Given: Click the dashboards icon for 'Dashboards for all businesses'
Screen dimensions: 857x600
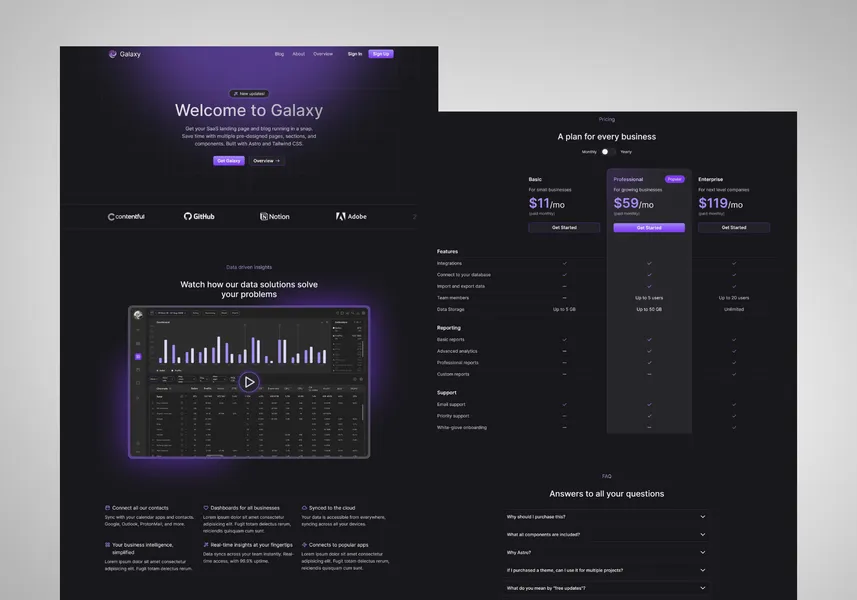Looking at the screenshot, I should click(x=204, y=506).
